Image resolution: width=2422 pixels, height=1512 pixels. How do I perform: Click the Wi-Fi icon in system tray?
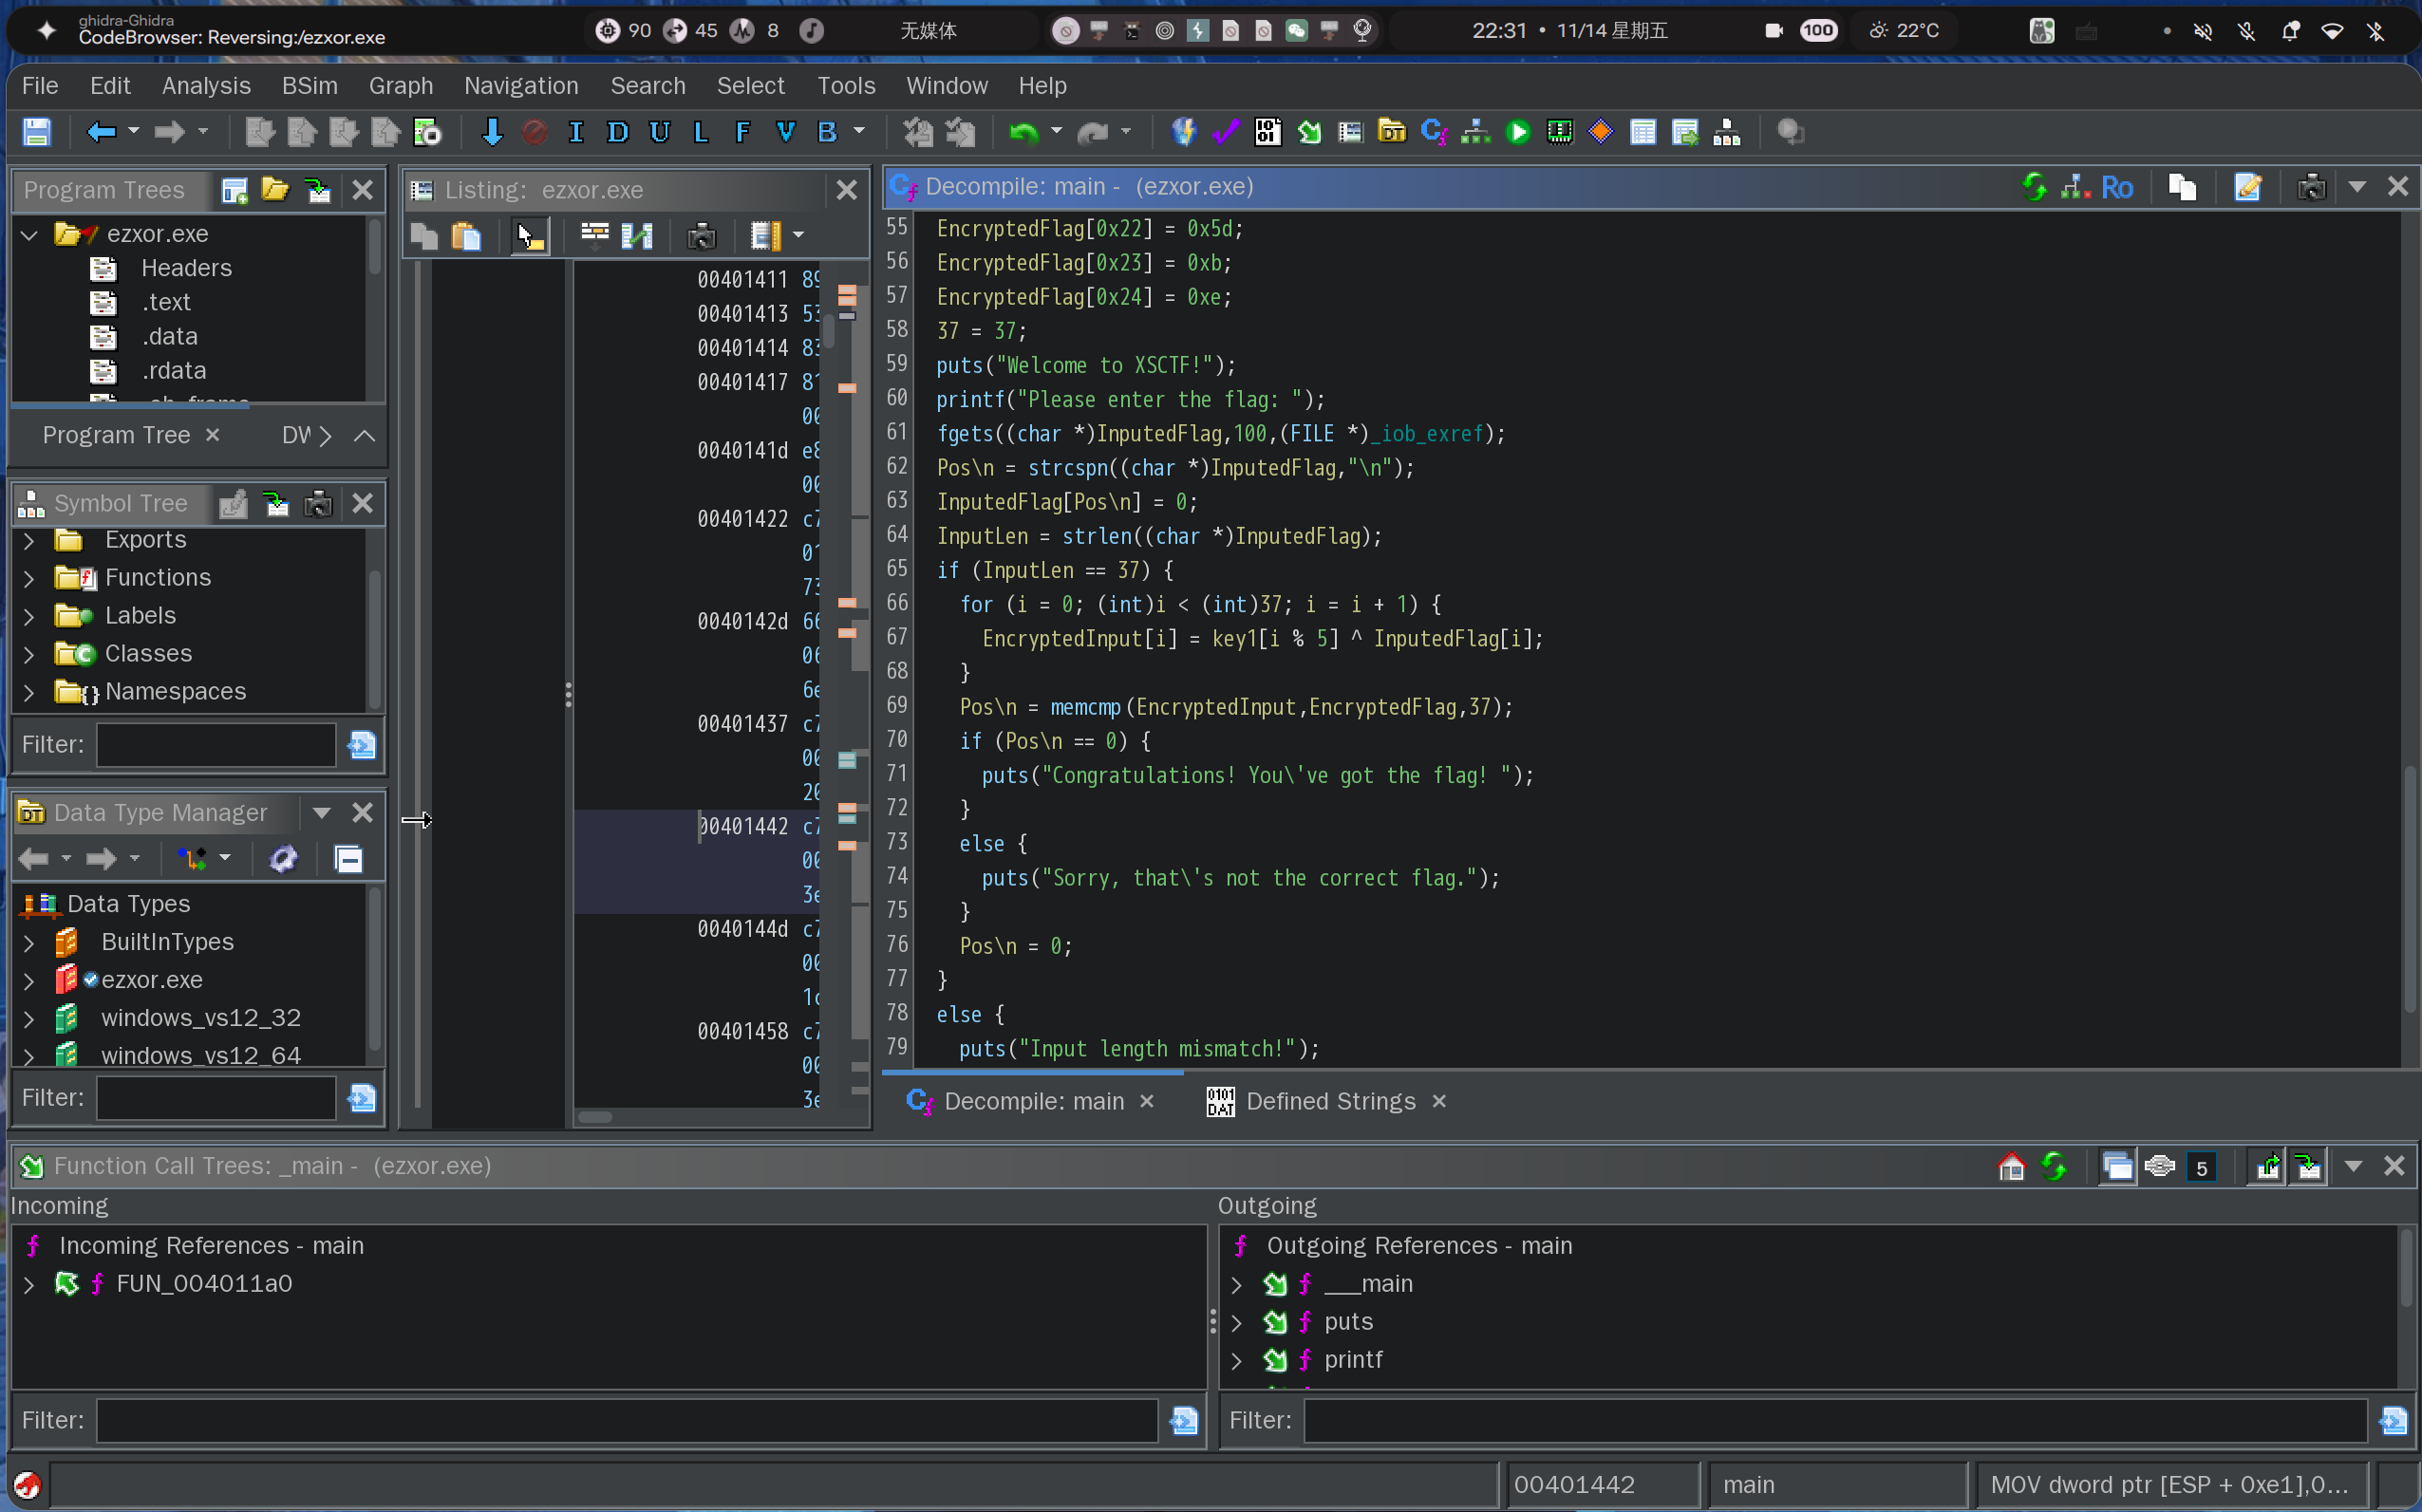2332,31
